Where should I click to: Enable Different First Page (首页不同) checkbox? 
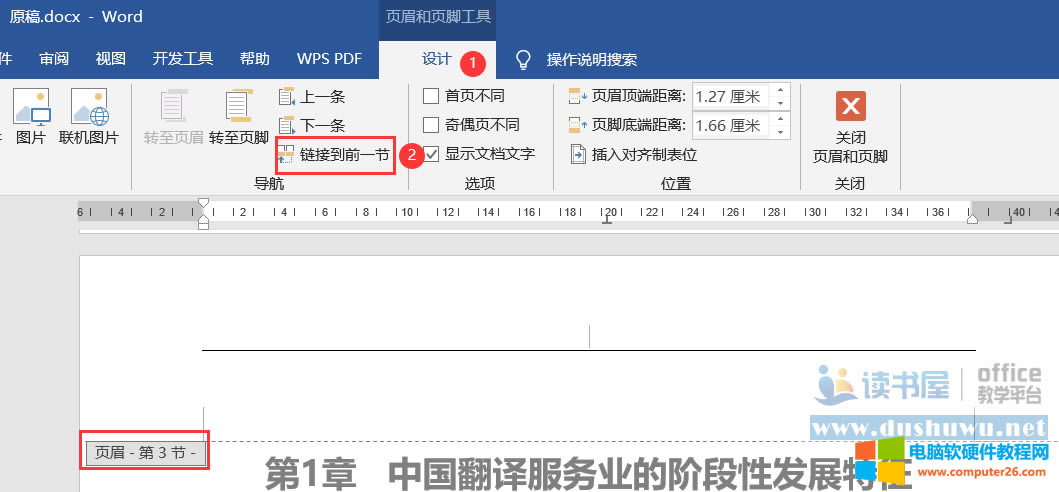coord(432,96)
